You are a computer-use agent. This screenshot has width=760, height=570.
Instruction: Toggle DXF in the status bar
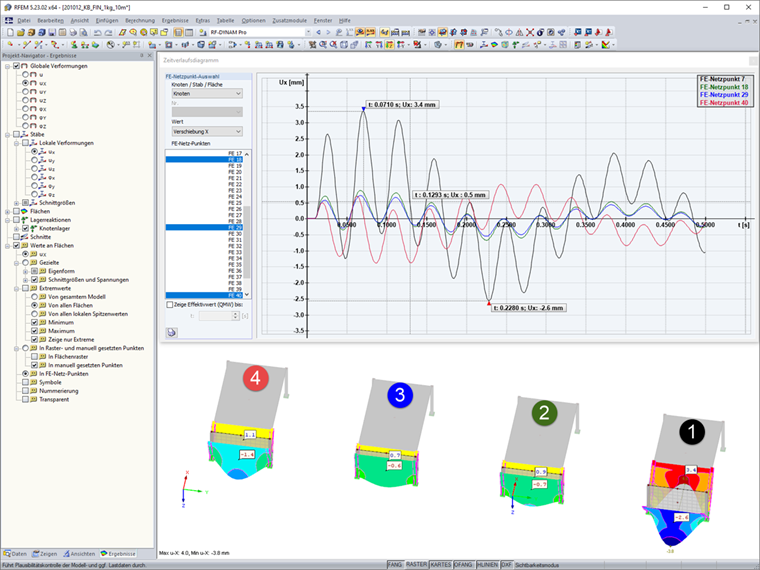coord(506,565)
